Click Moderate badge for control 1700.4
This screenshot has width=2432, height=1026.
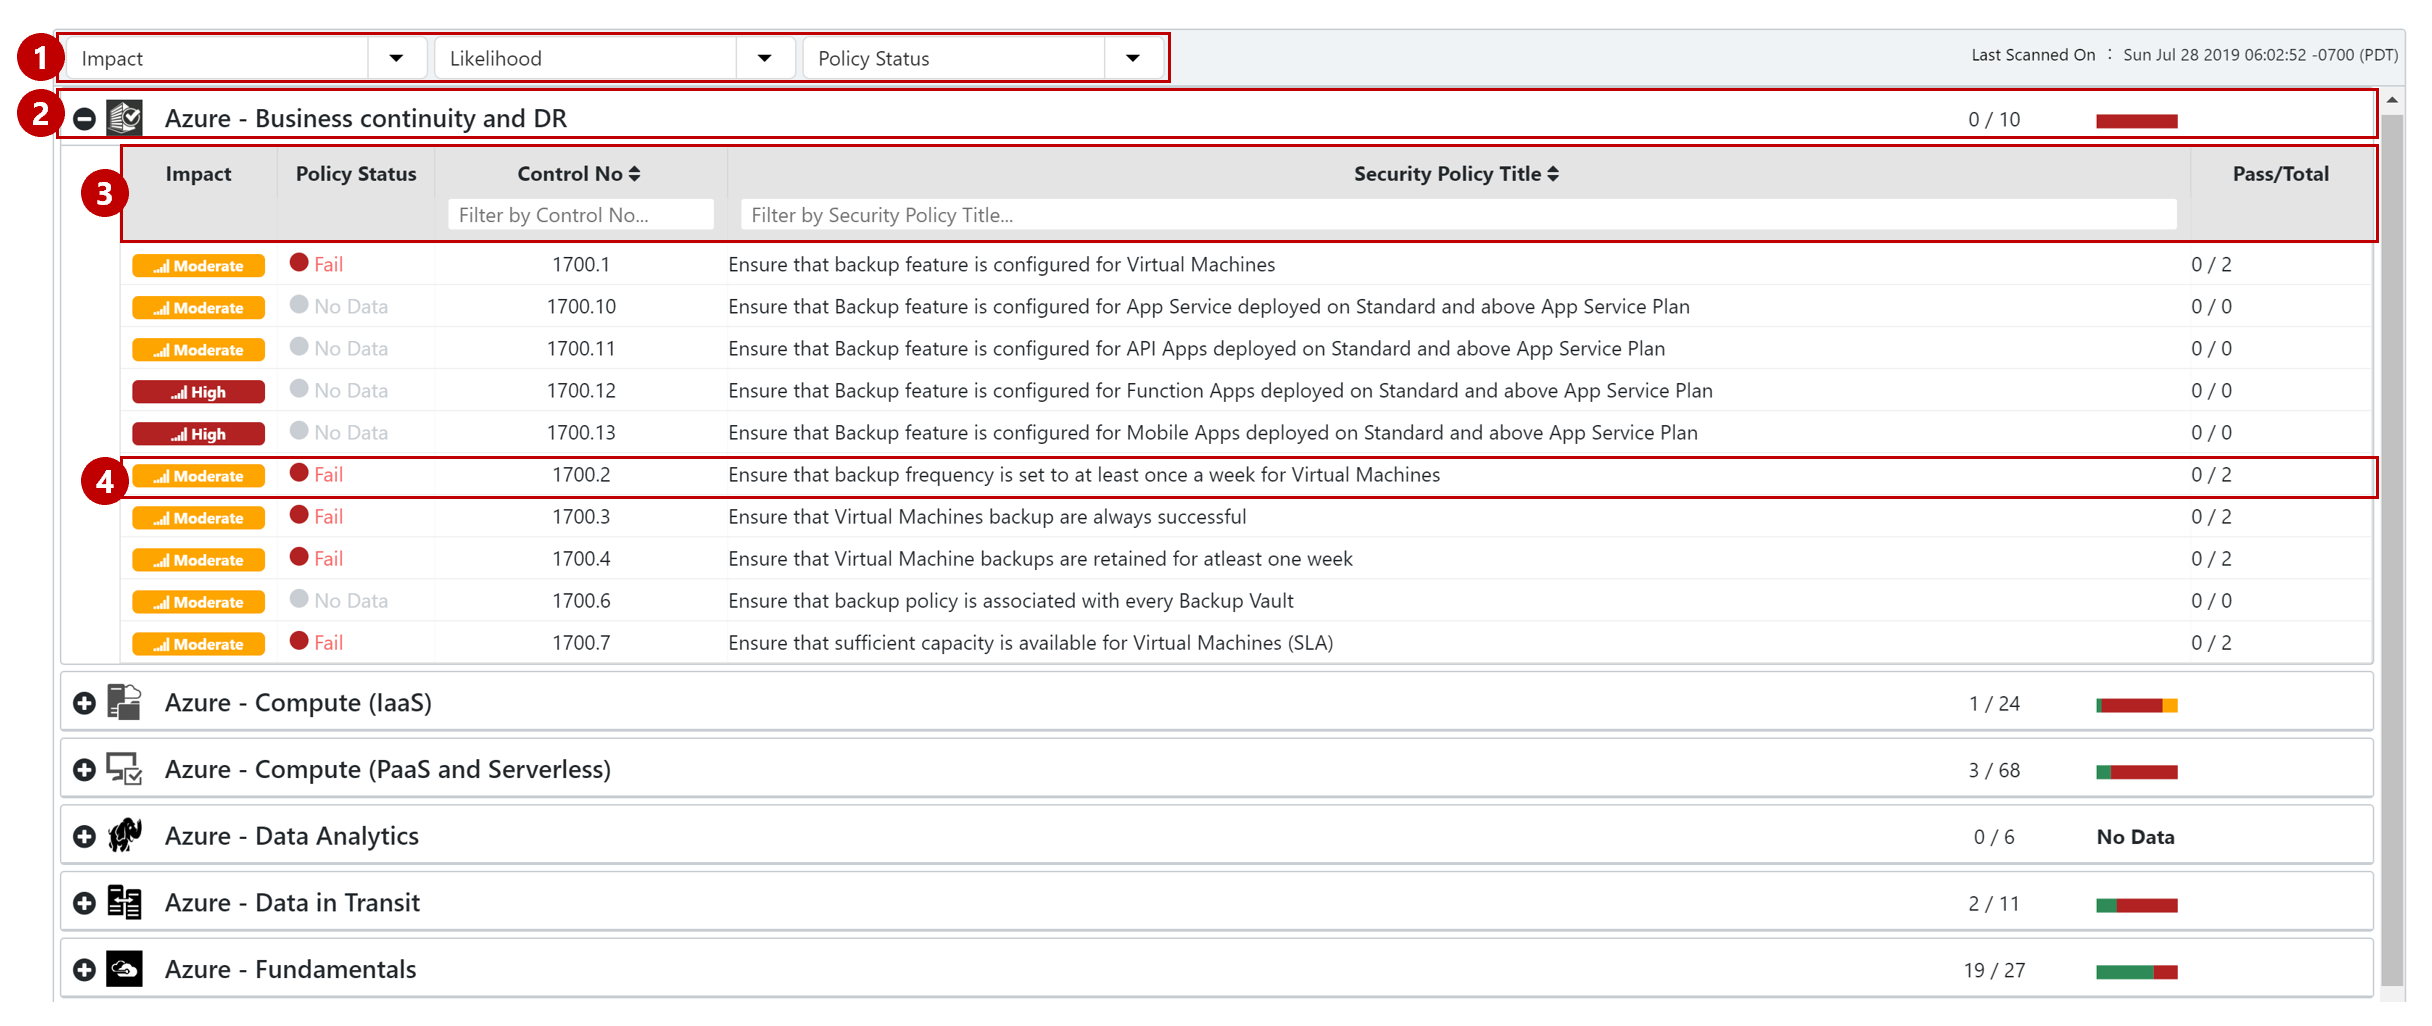coord(198,560)
